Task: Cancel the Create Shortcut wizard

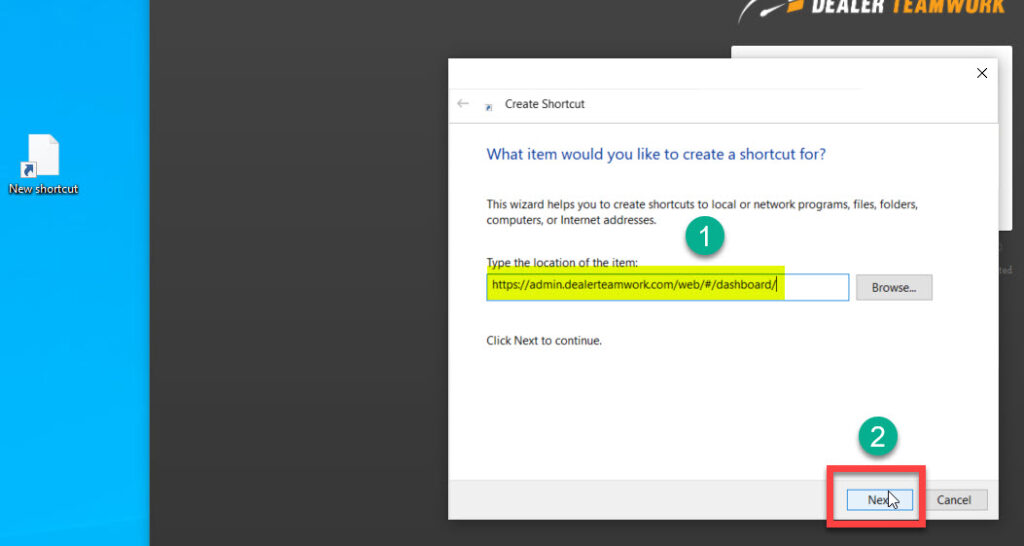Action: coord(953,500)
